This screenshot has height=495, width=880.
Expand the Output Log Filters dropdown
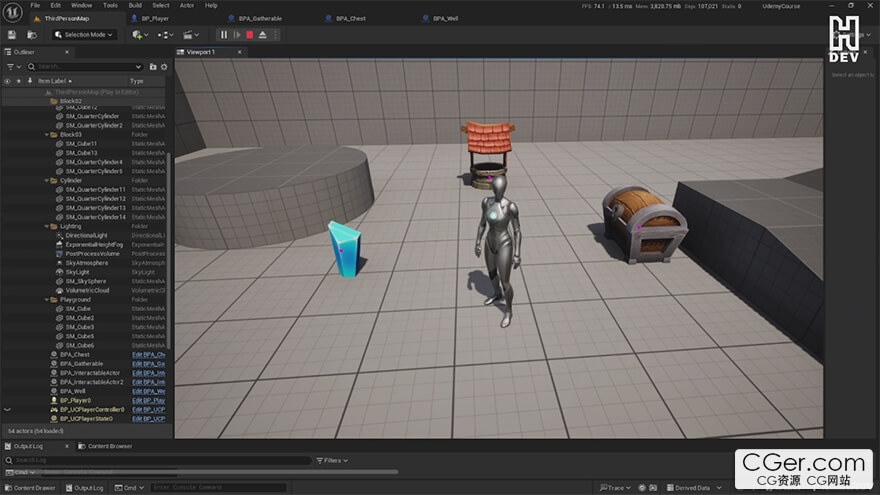click(x=332, y=461)
